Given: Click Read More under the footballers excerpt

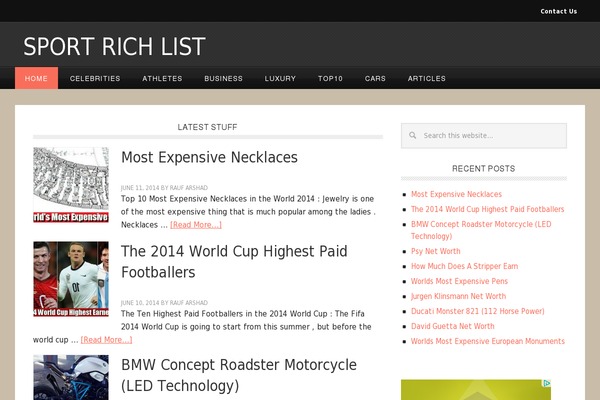Looking at the screenshot, I should 106,340.
